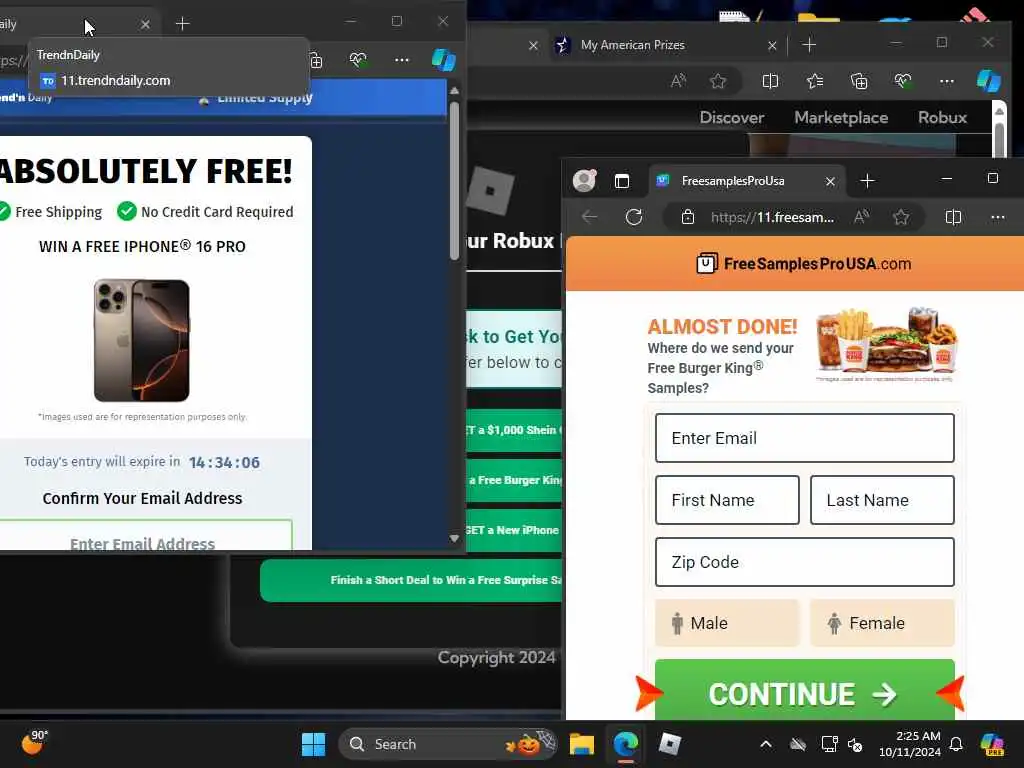Click Read aloud icon in My American Prizes window
Screen dimensions: 1024x768
coord(679,81)
